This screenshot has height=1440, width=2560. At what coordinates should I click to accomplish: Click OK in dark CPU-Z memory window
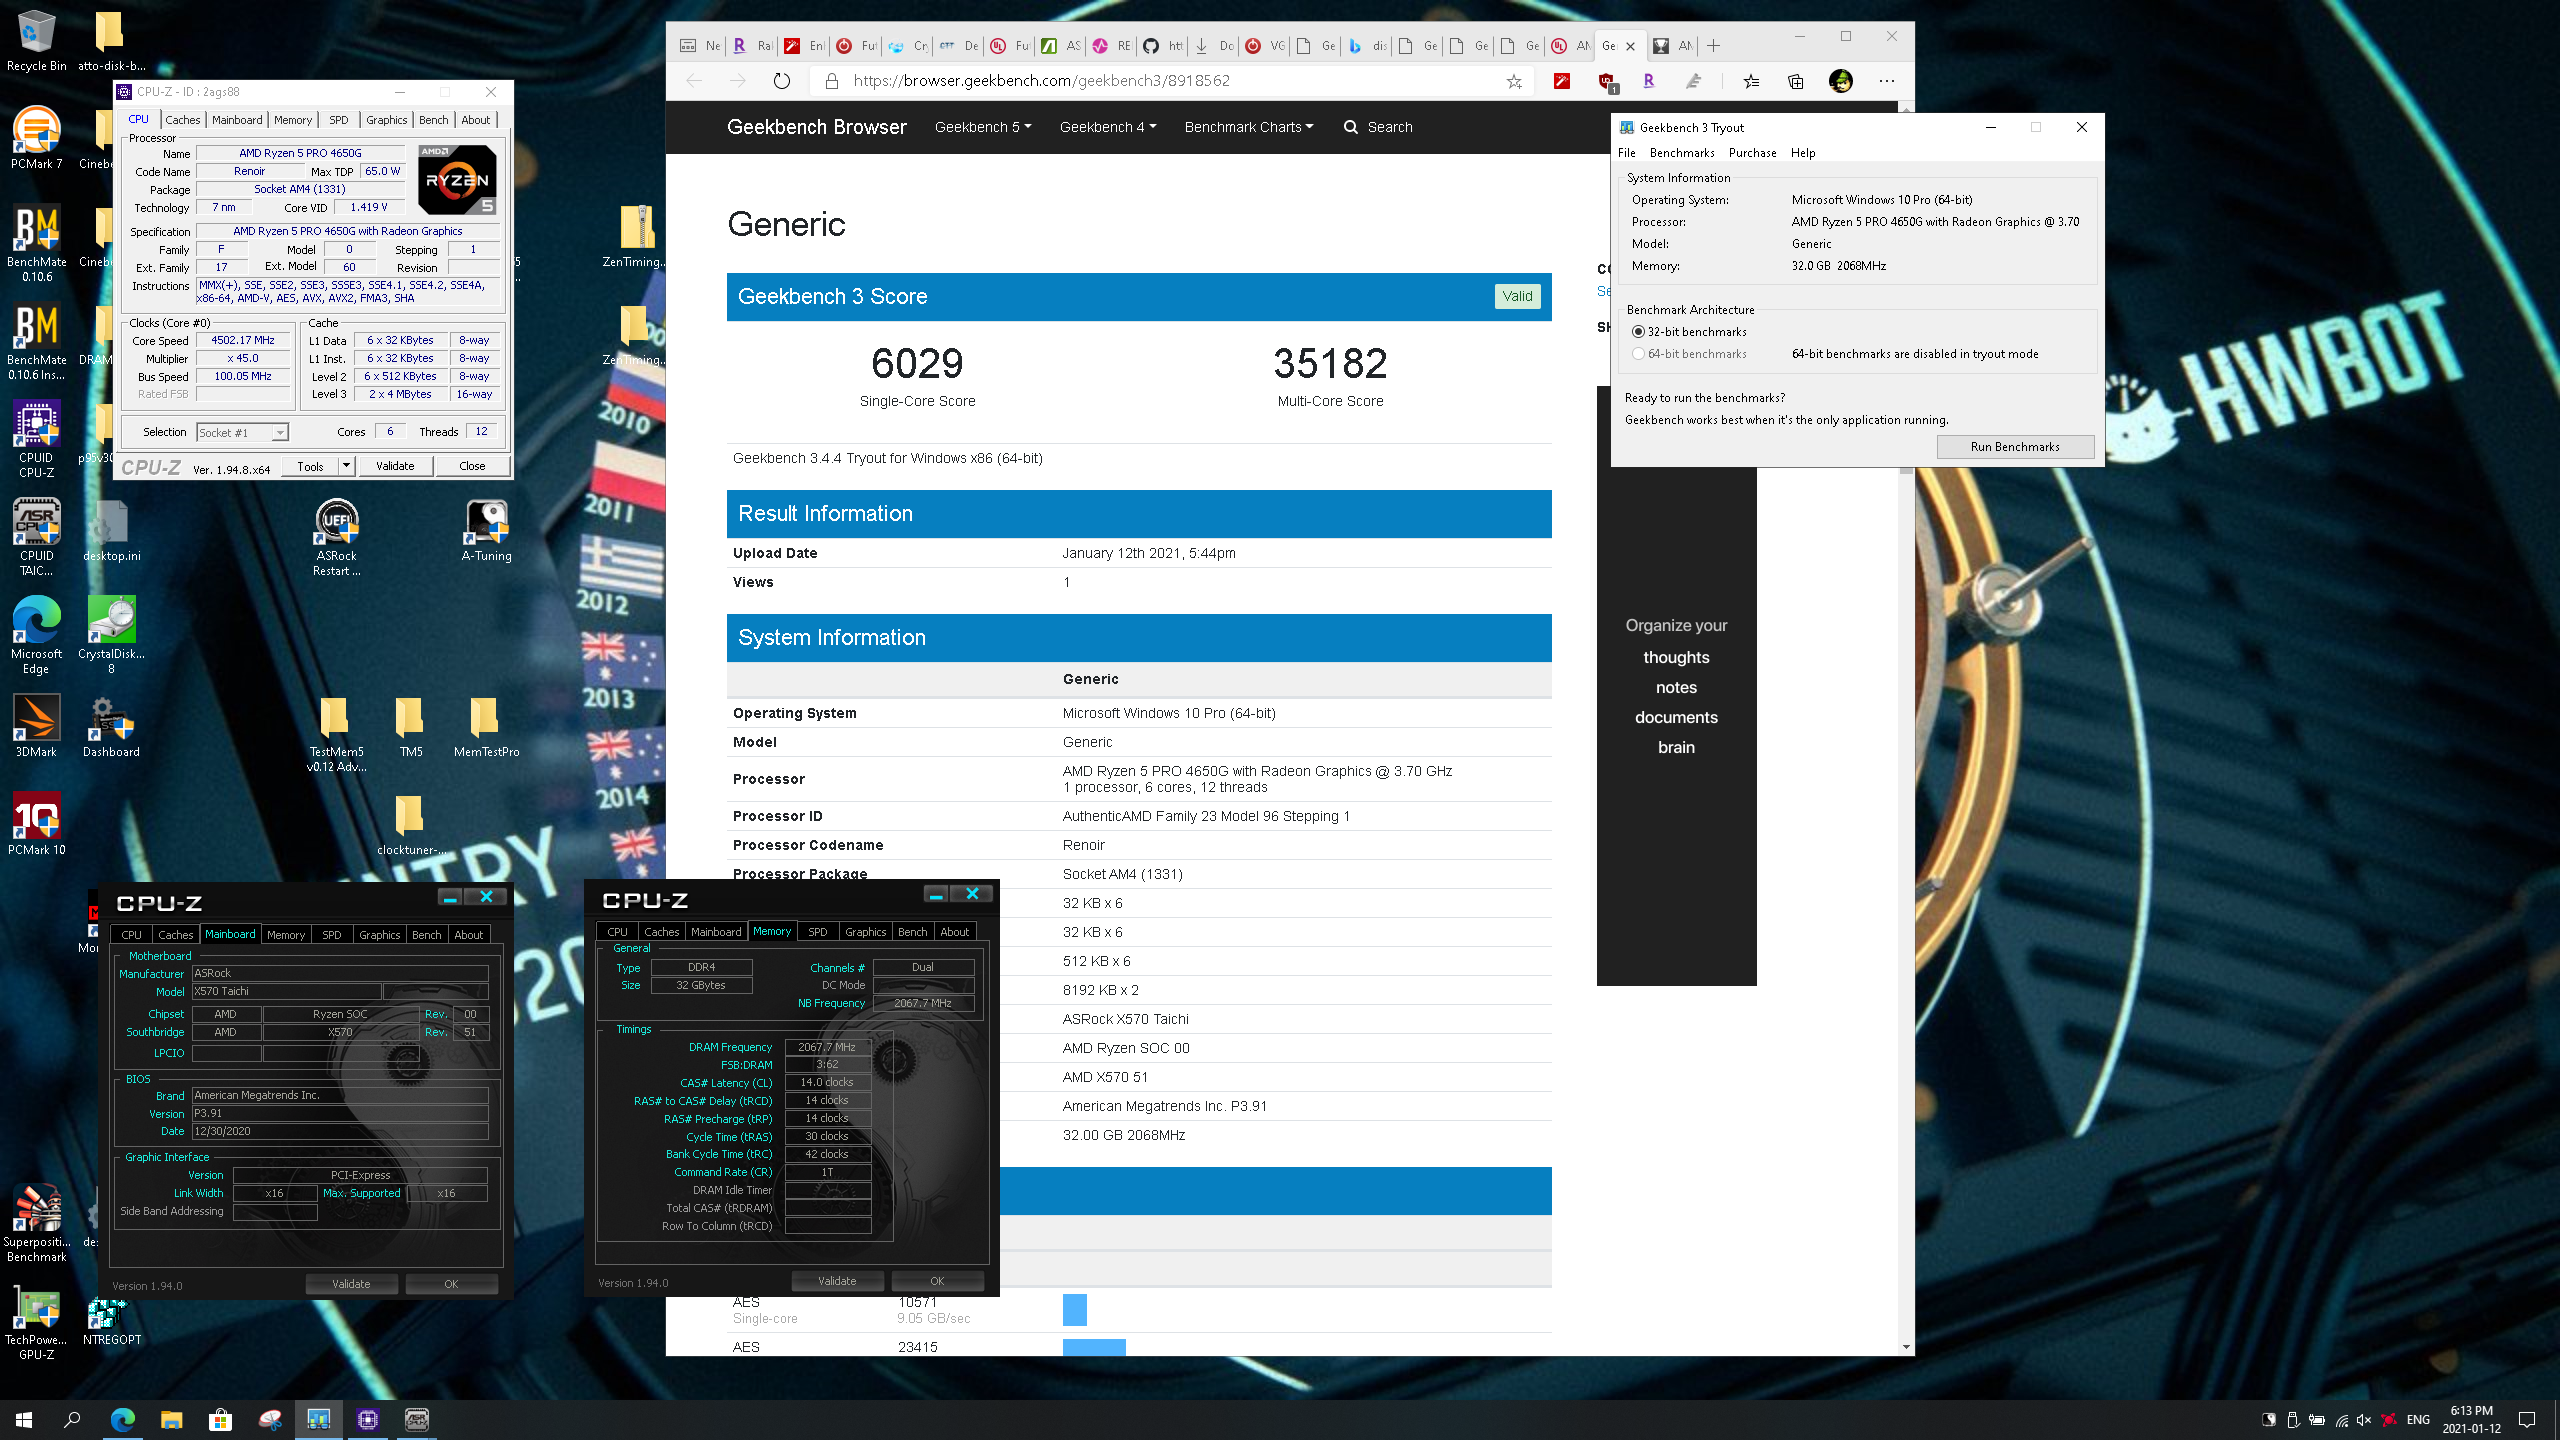tap(937, 1281)
